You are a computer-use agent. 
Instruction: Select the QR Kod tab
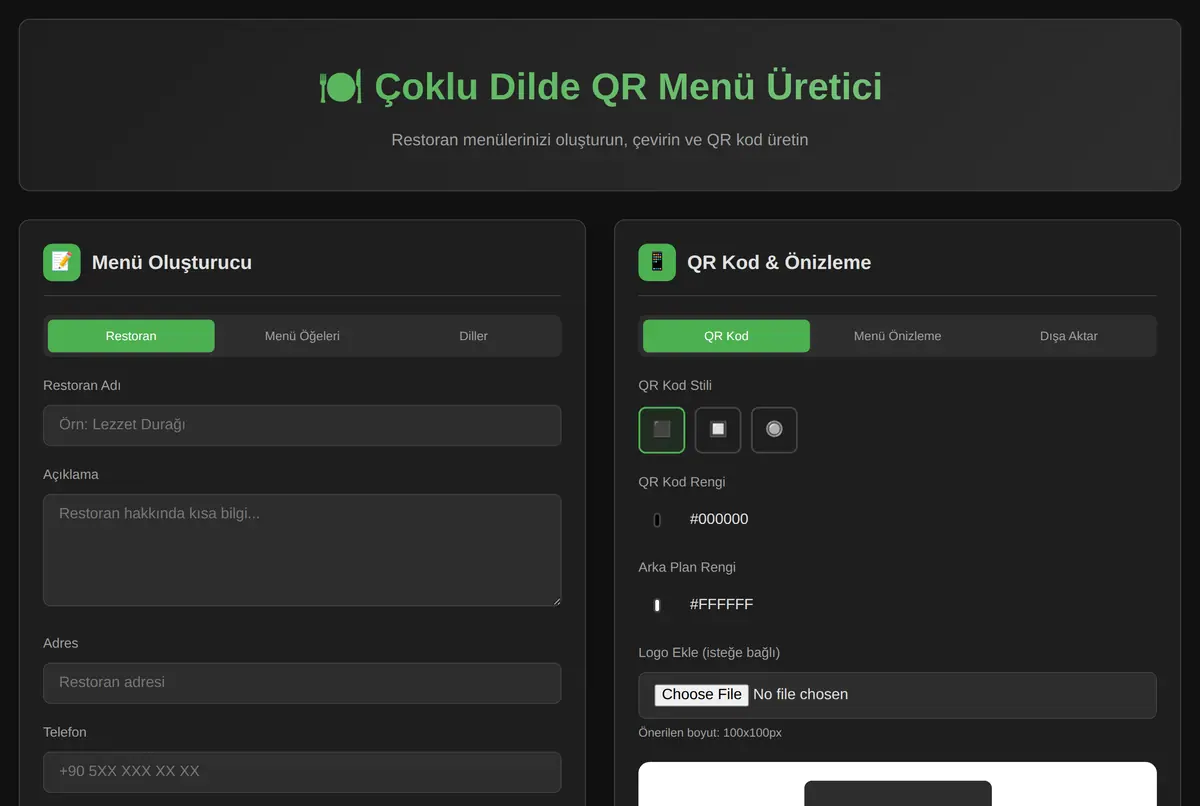click(x=726, y=336)
